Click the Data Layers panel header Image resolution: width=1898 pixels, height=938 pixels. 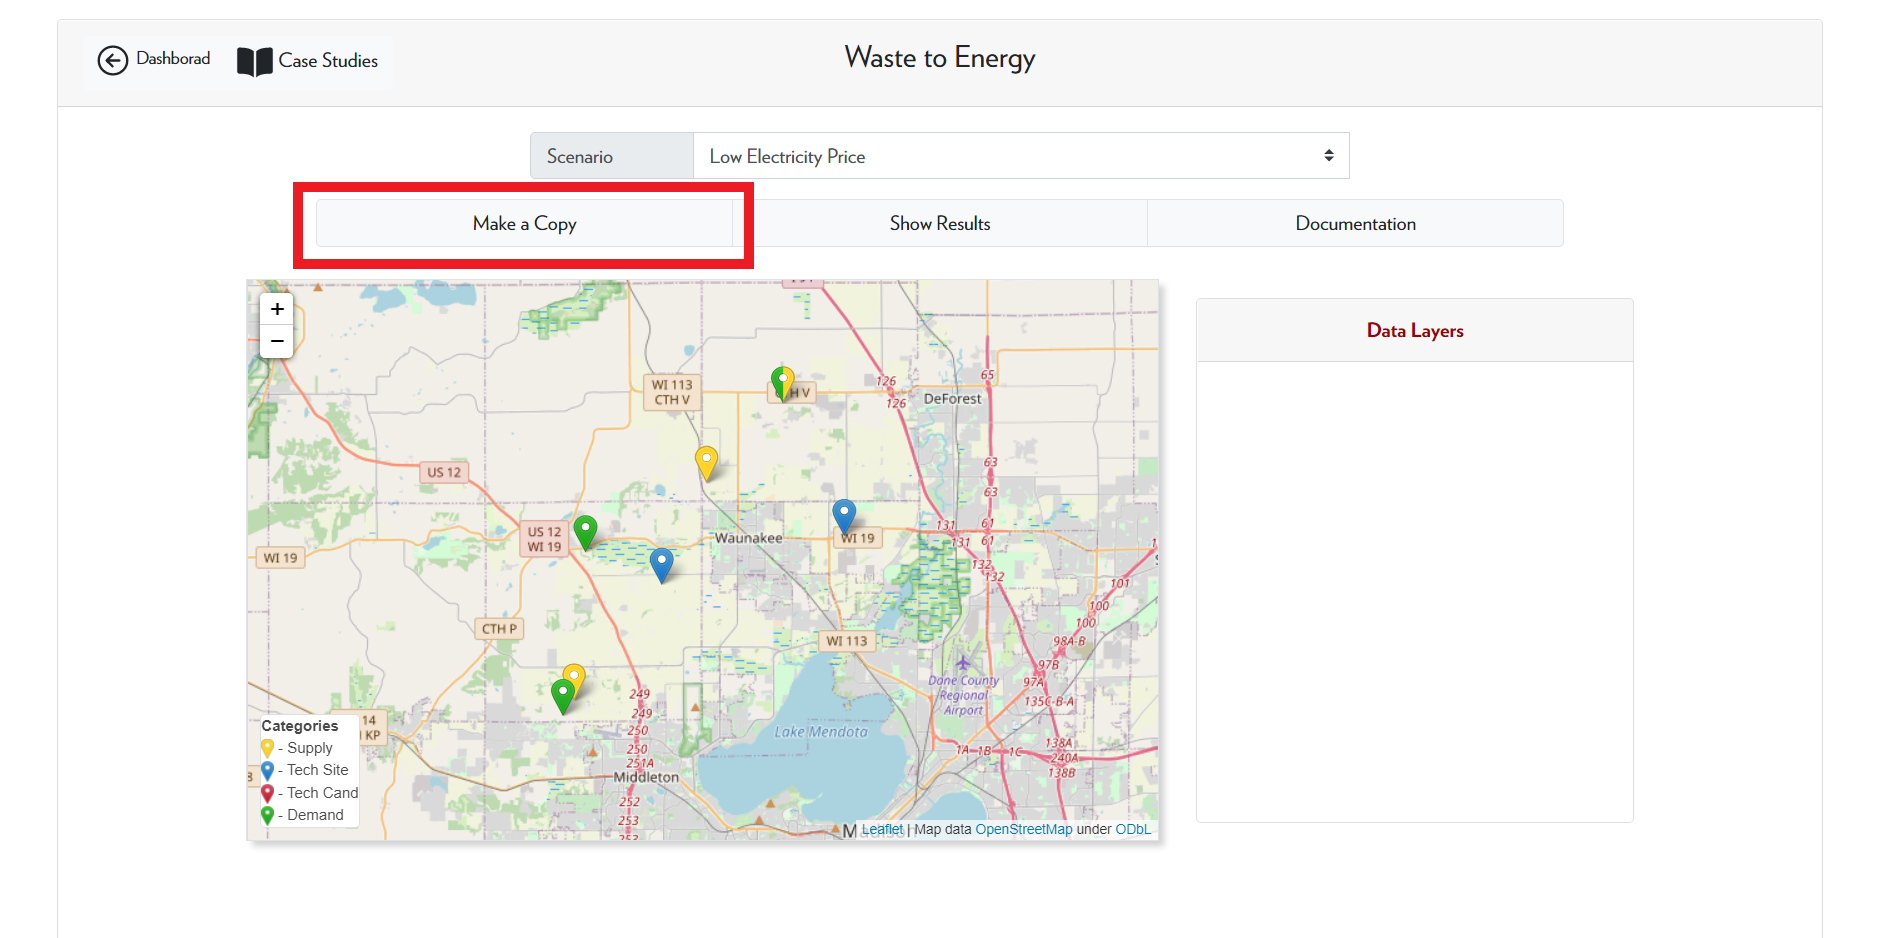(1414, 331)
